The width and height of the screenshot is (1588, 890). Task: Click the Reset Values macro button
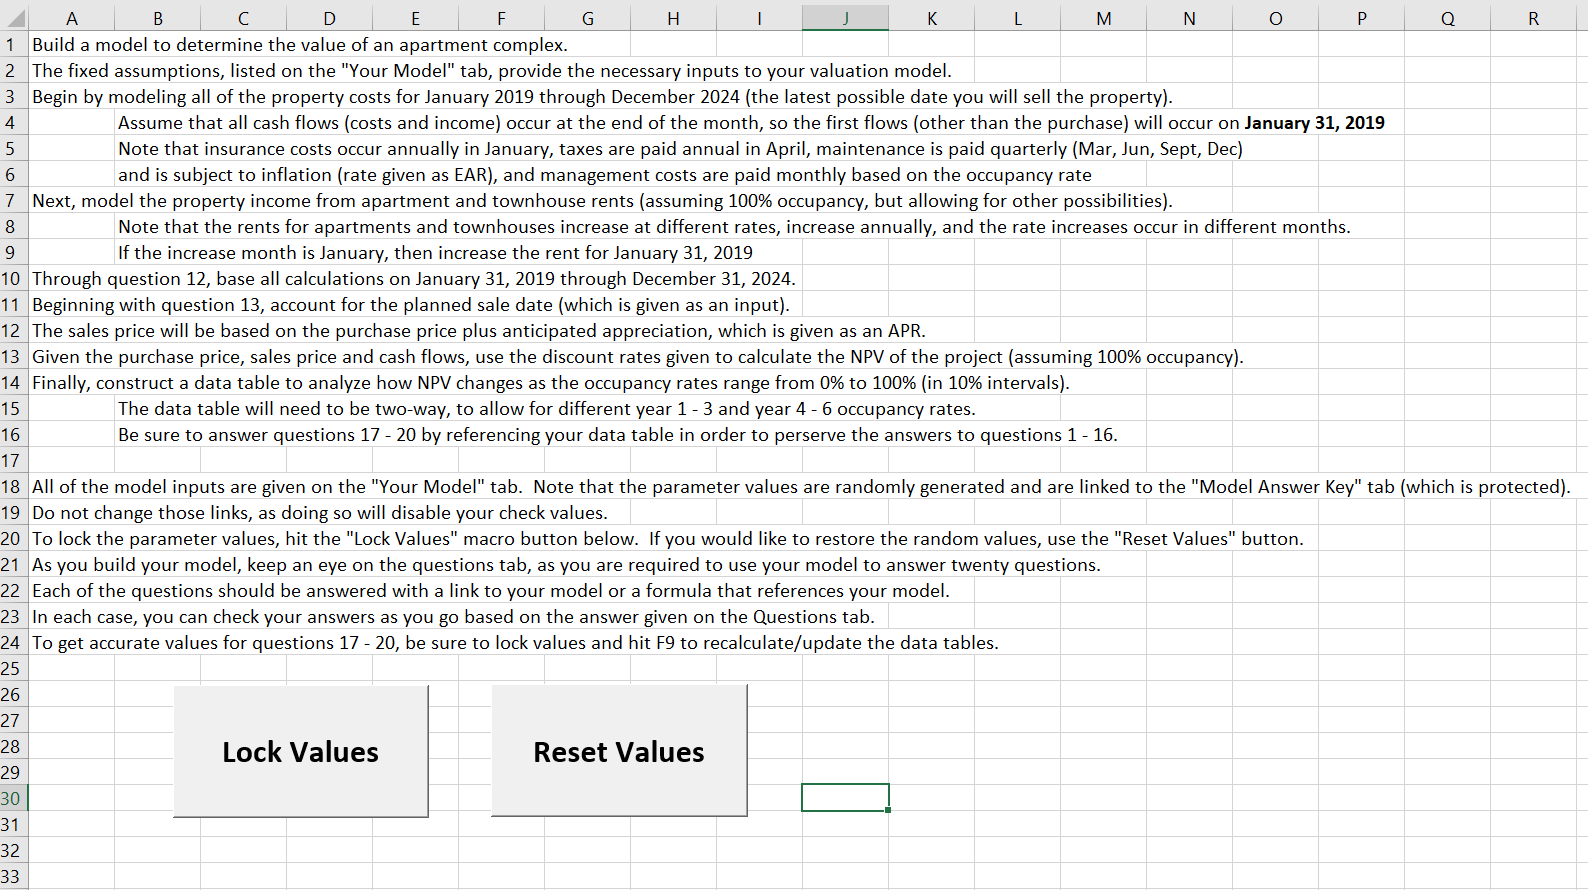point(619,751)
